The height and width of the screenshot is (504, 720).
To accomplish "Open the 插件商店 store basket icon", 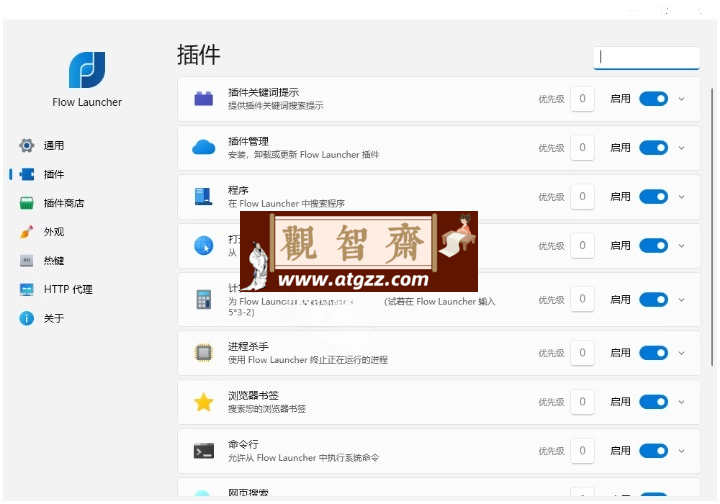I will point(27,203).
